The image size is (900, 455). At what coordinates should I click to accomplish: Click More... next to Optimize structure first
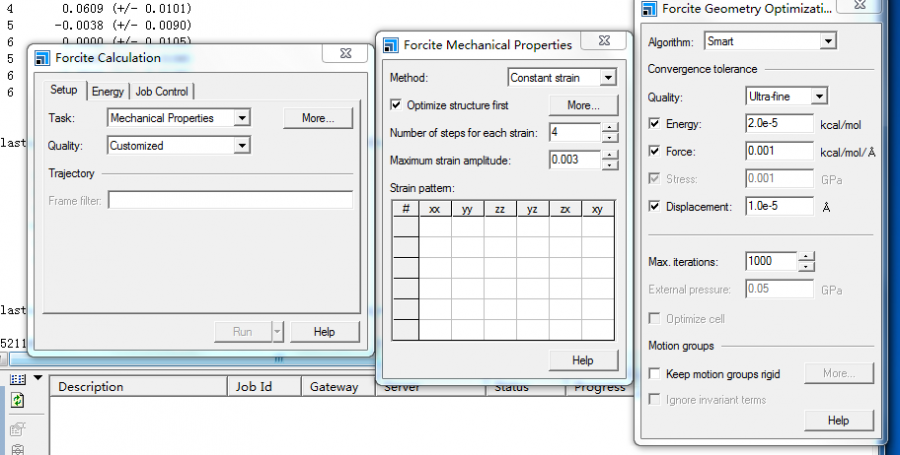coord(584,106)
